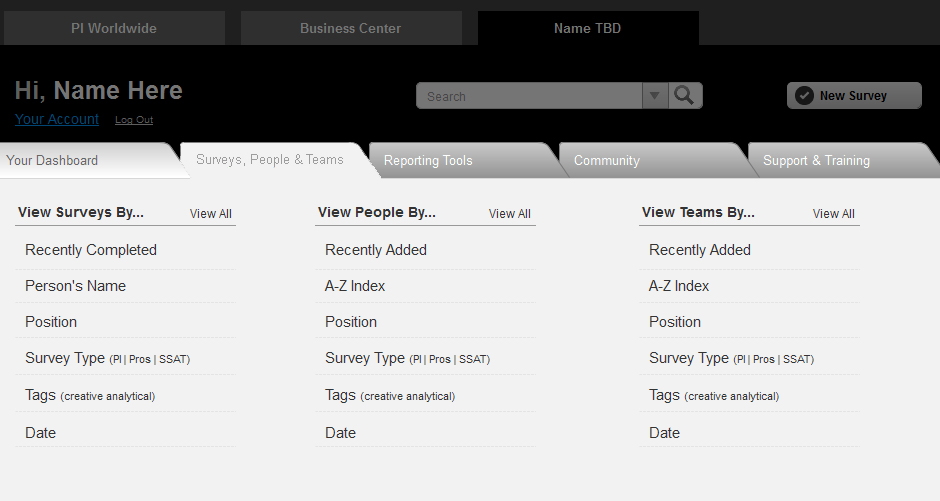Click the Log Out link
The width and height of the screenshot is (940, 501).
pyautogui.click(x=134, y=120)
